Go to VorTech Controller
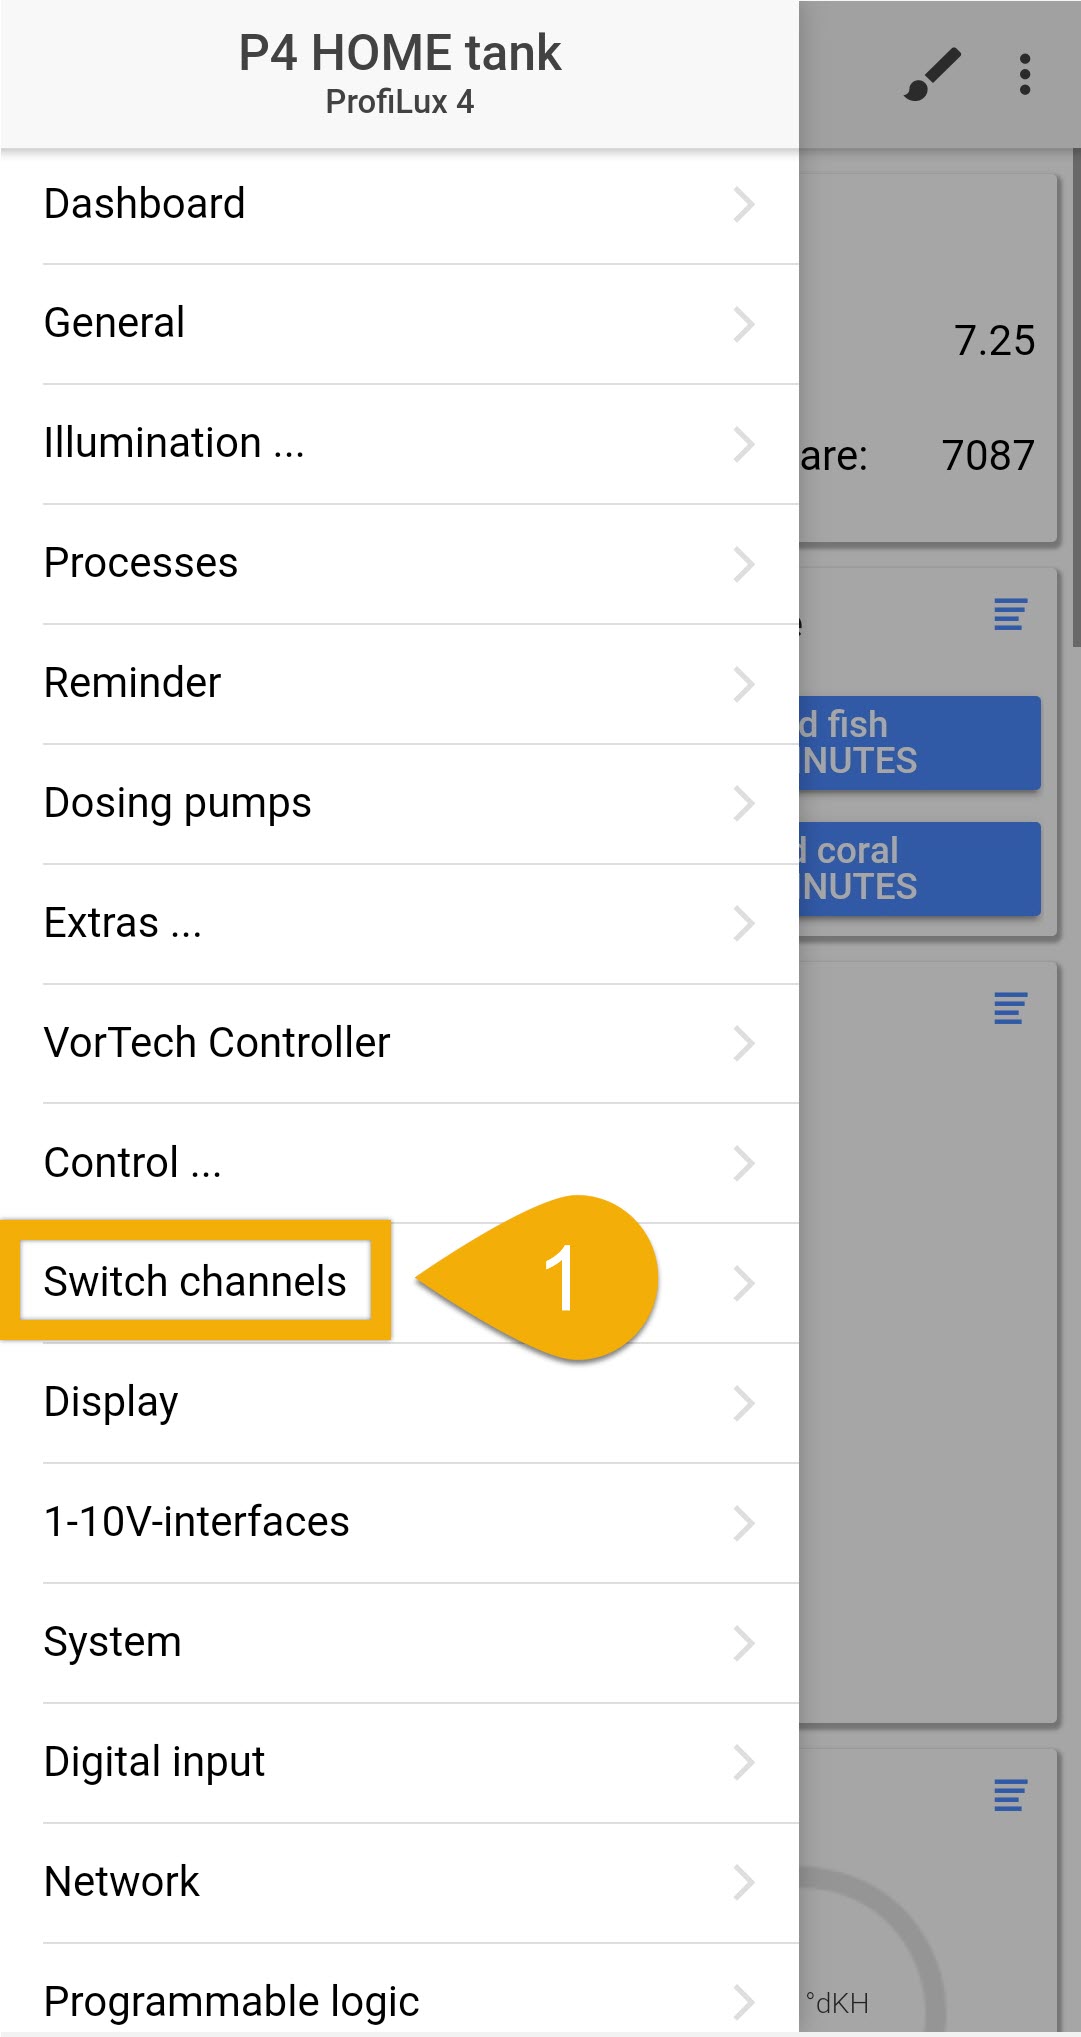The width and height of the screenshot is (1081, 2037). [400, 1043]
